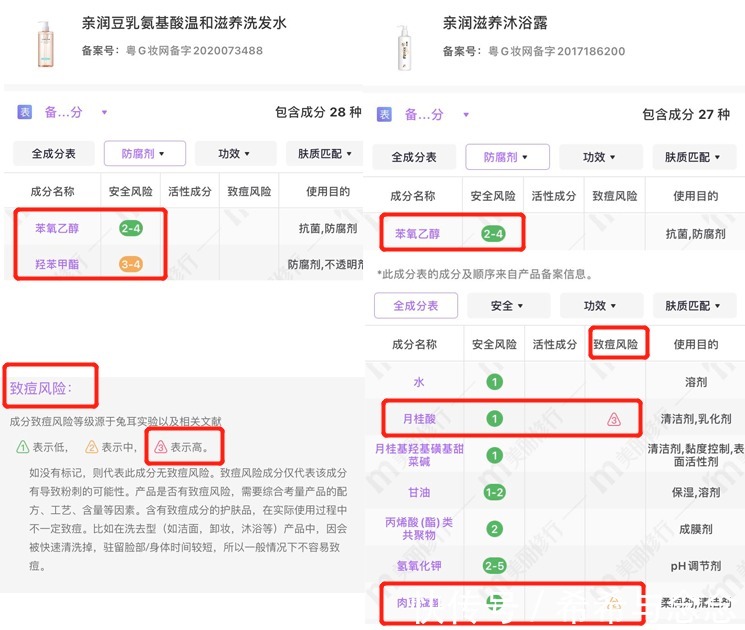Click orange triangle 2 medium-risk legend icon
The width and height of the screenshot is (745, 630).
point(91,447)
